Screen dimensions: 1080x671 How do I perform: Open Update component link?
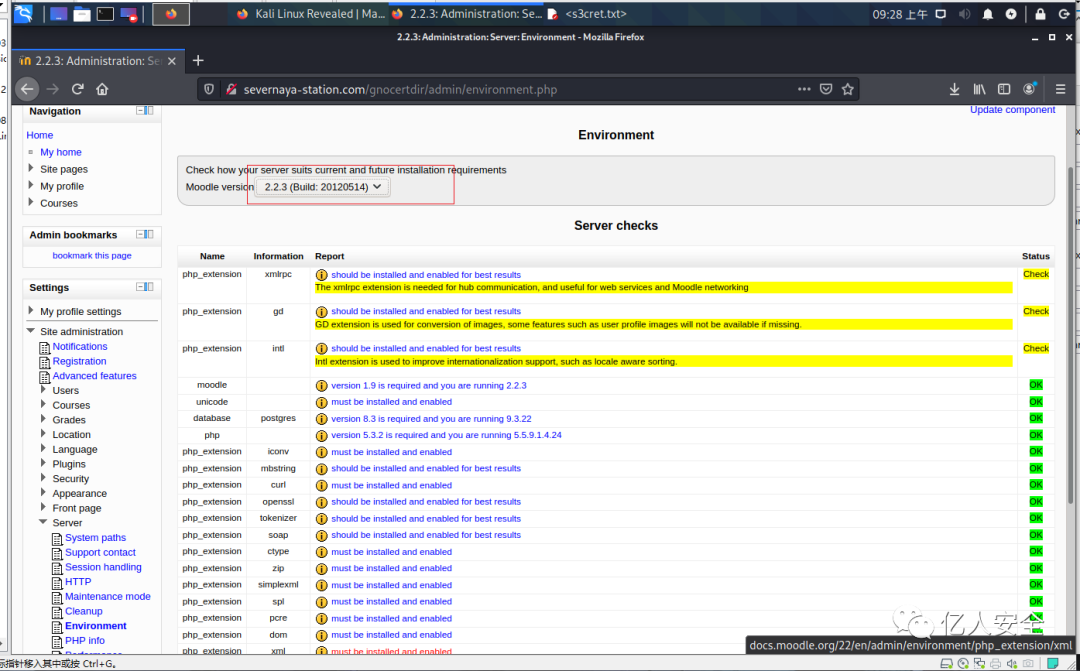click(x=1012, y=110)
